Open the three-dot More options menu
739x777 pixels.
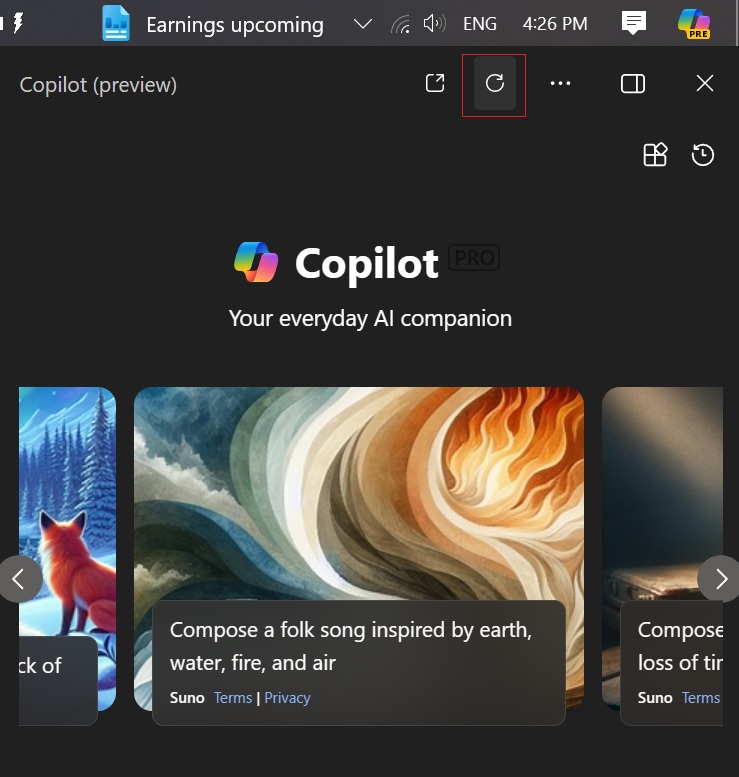coord(560,83)
